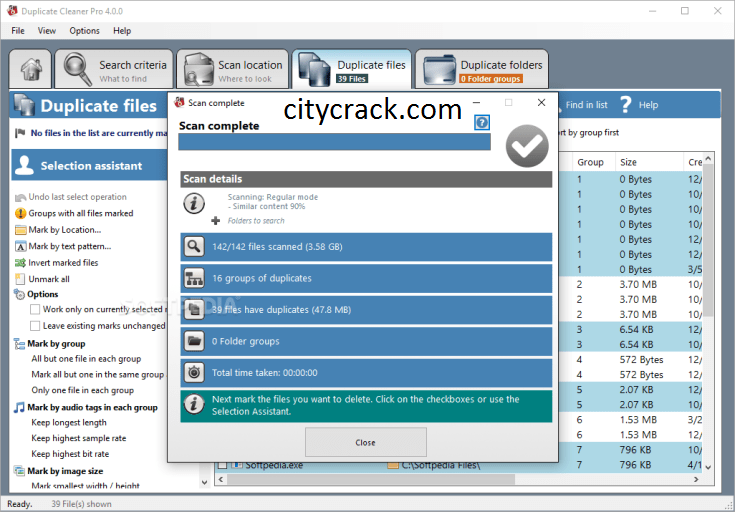Click the Mark by group tree icon
735x512 pixels.
click(19, 344)
